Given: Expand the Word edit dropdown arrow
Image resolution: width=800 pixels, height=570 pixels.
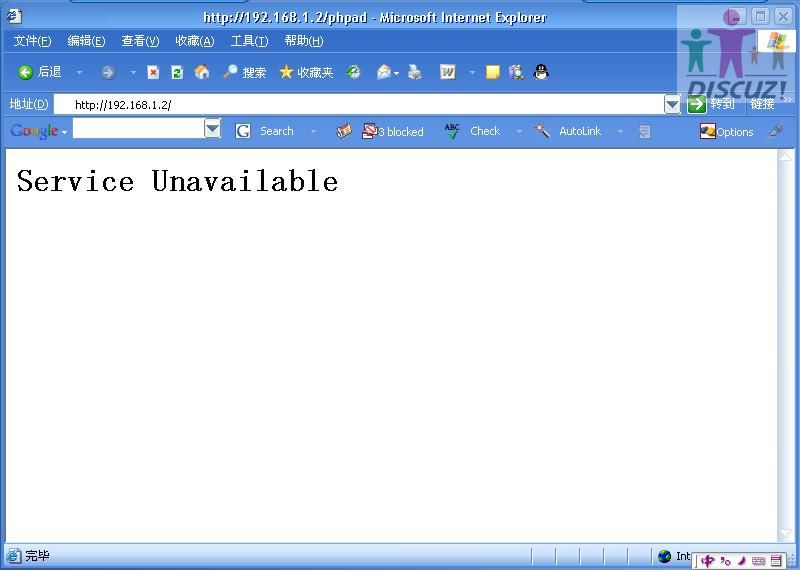Looking at the screenshot, I should point(472,73).
